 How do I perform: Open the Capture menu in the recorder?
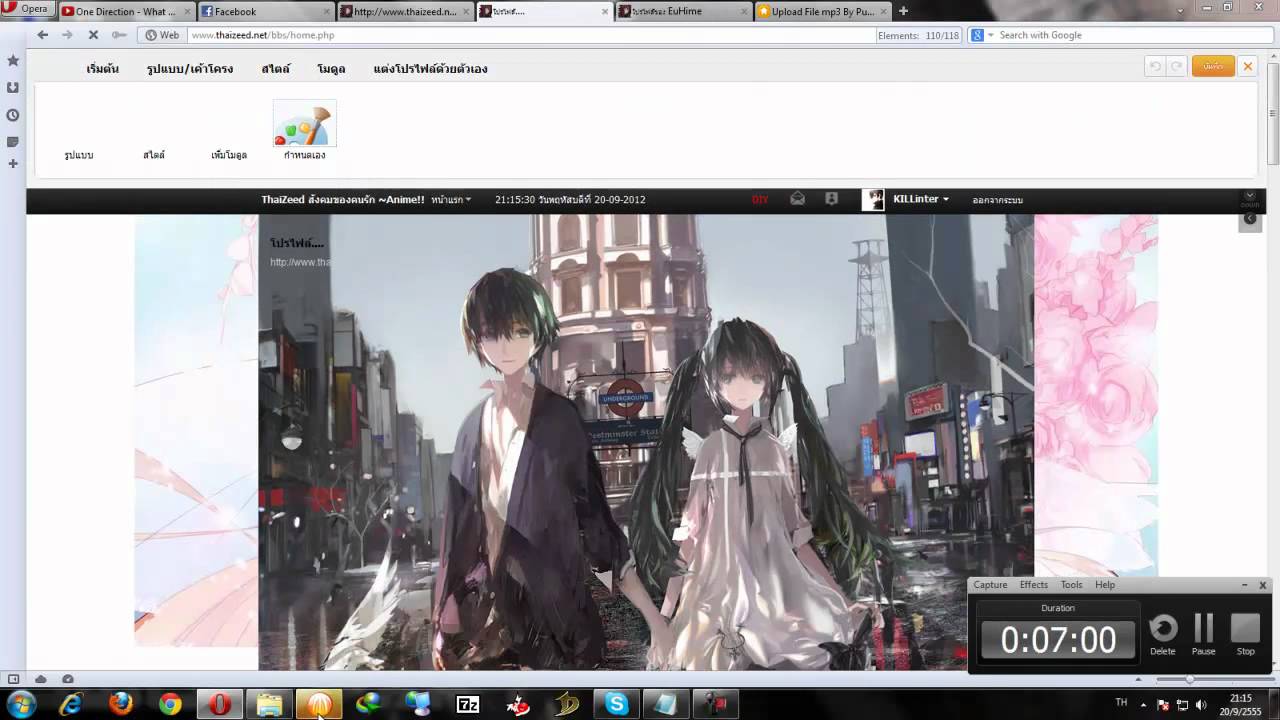990,585
